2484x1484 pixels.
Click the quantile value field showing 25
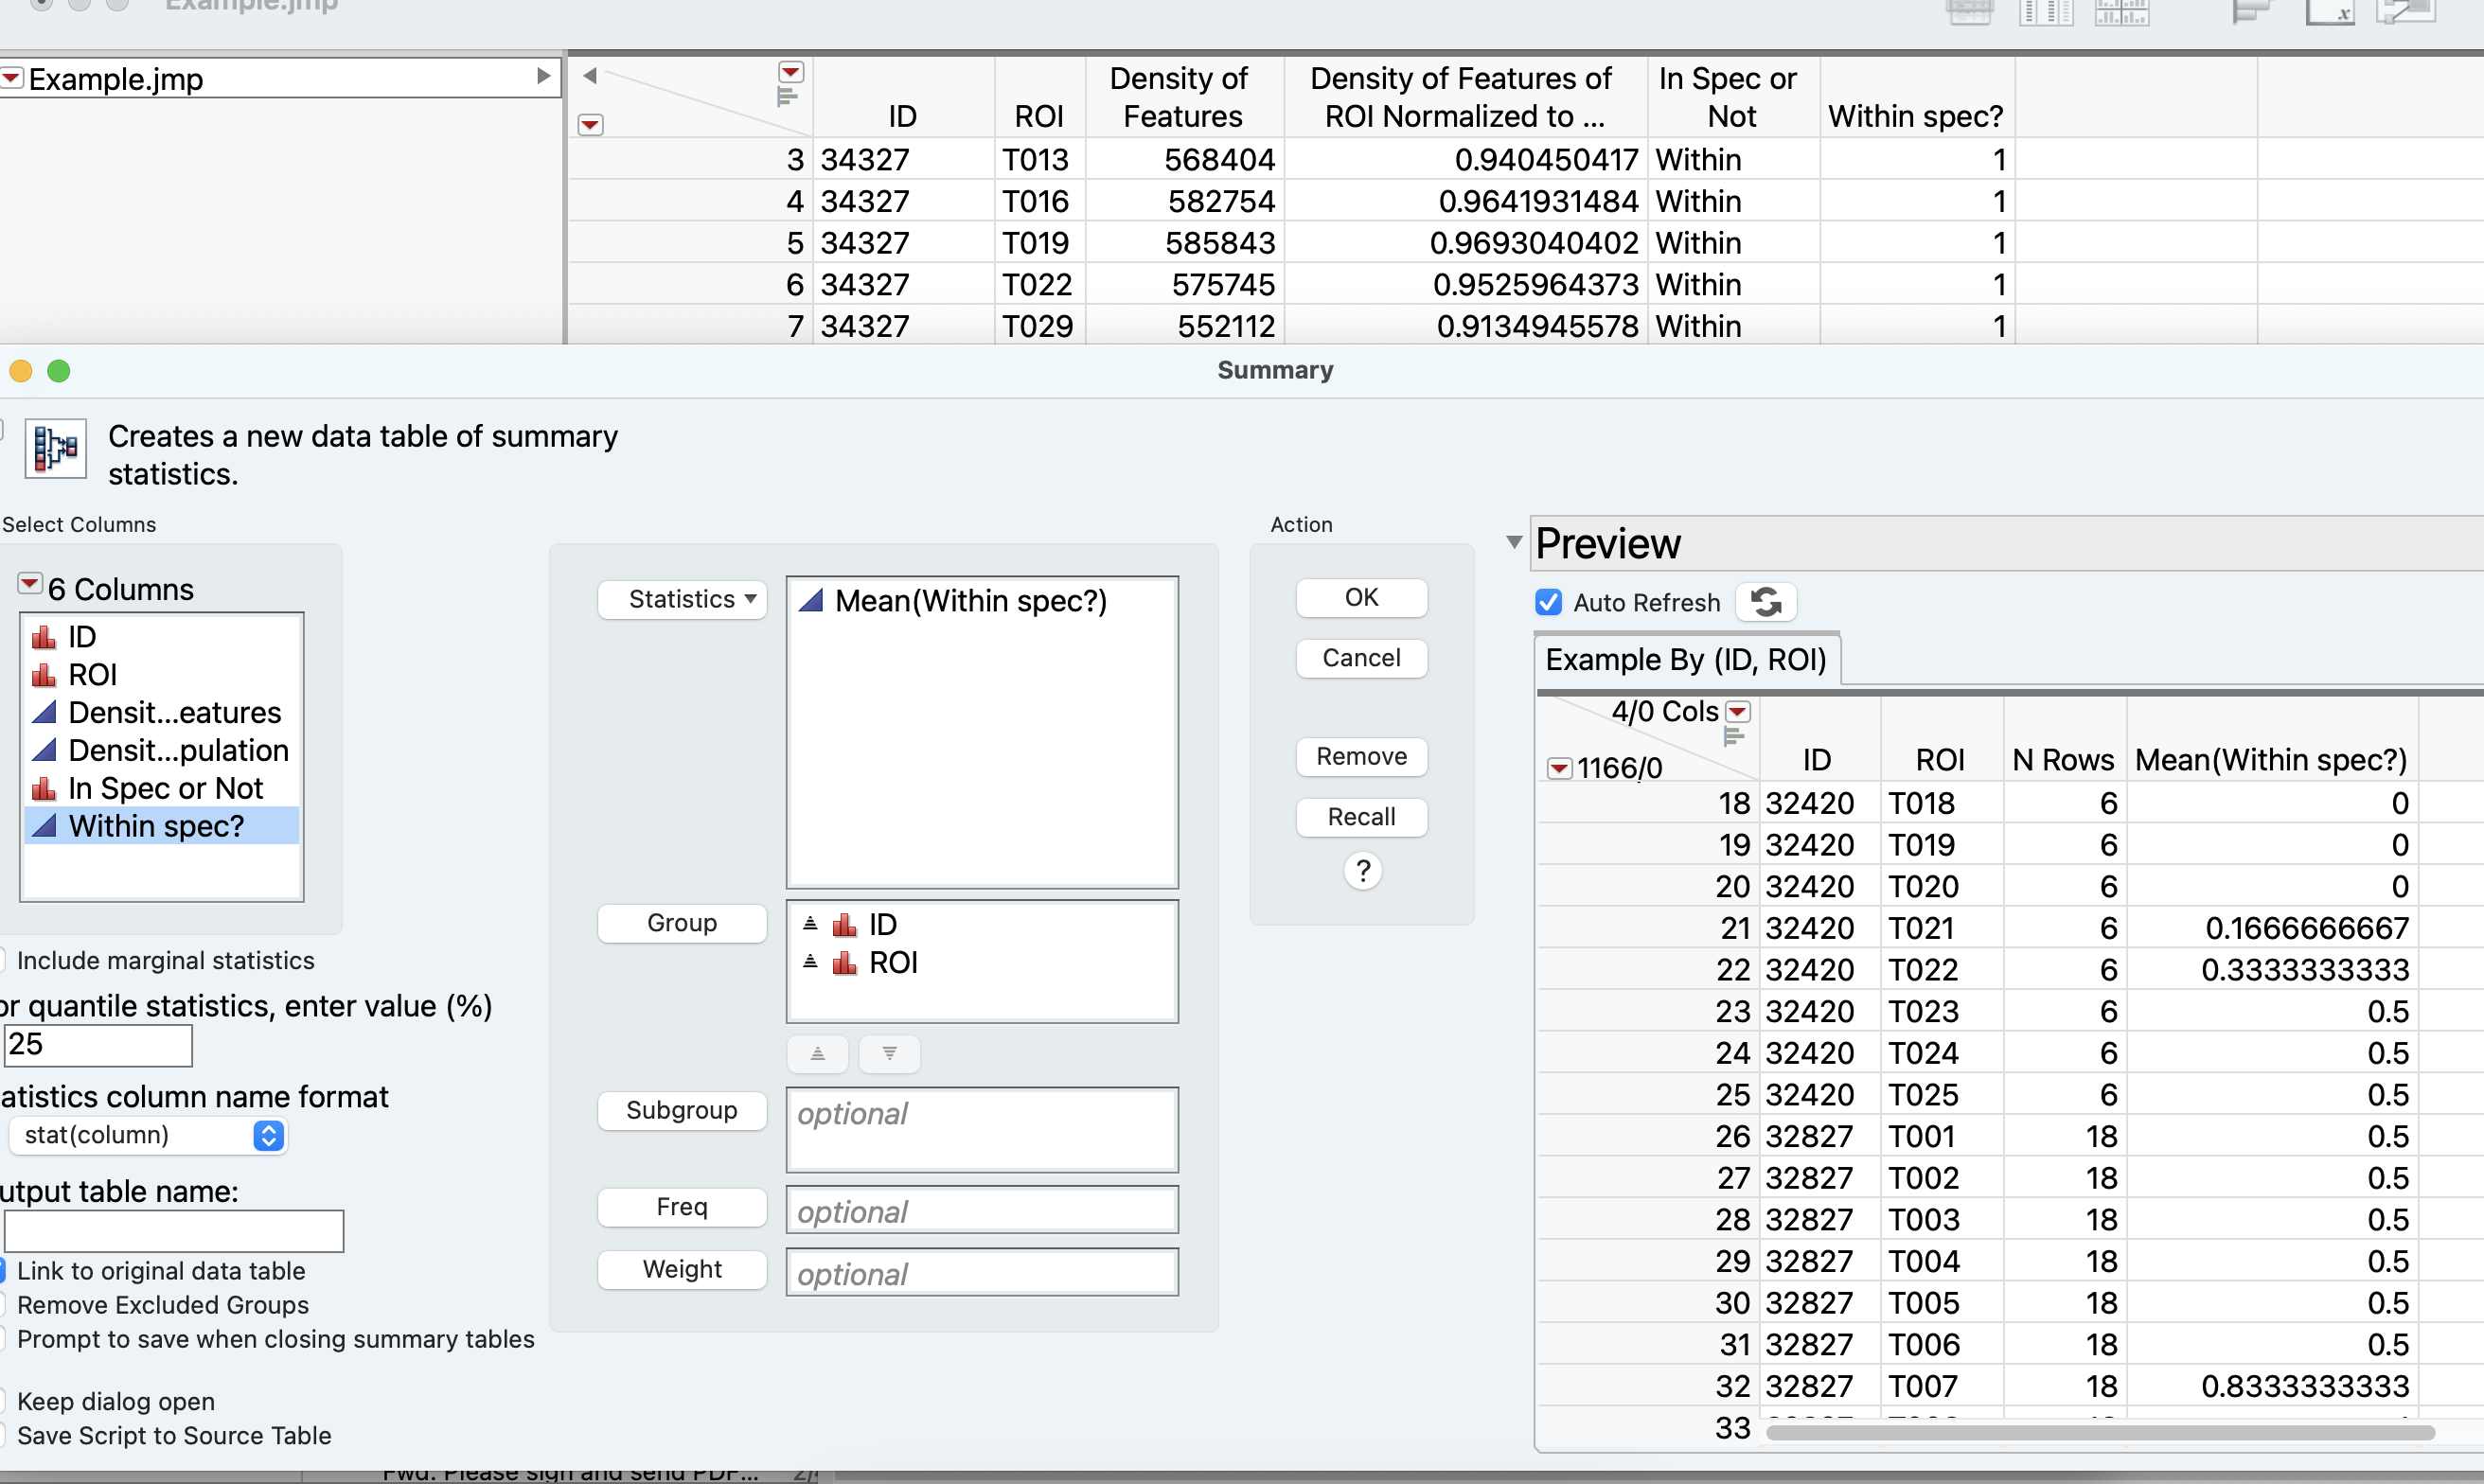pos(97,1044)
